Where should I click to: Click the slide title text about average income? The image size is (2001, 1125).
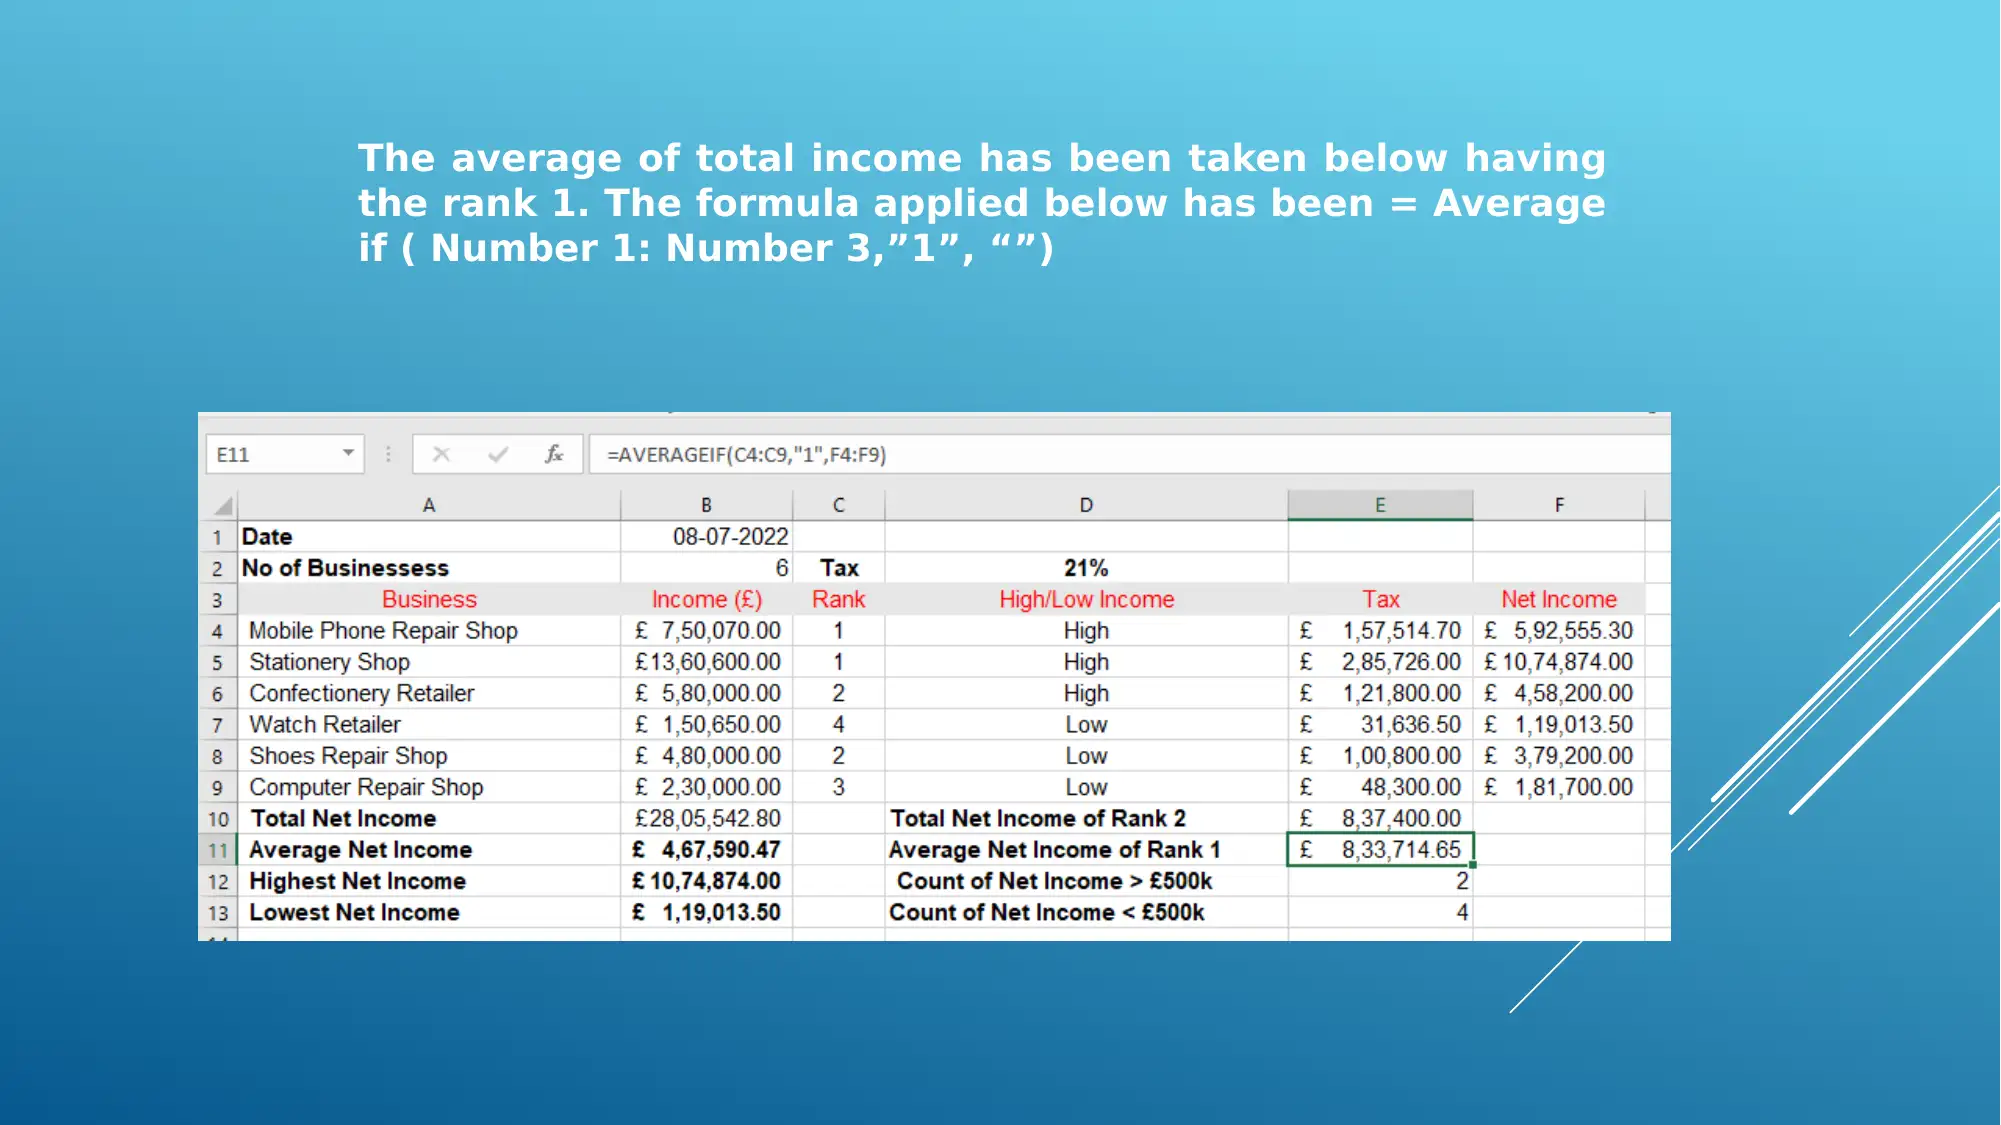(982, 203)
